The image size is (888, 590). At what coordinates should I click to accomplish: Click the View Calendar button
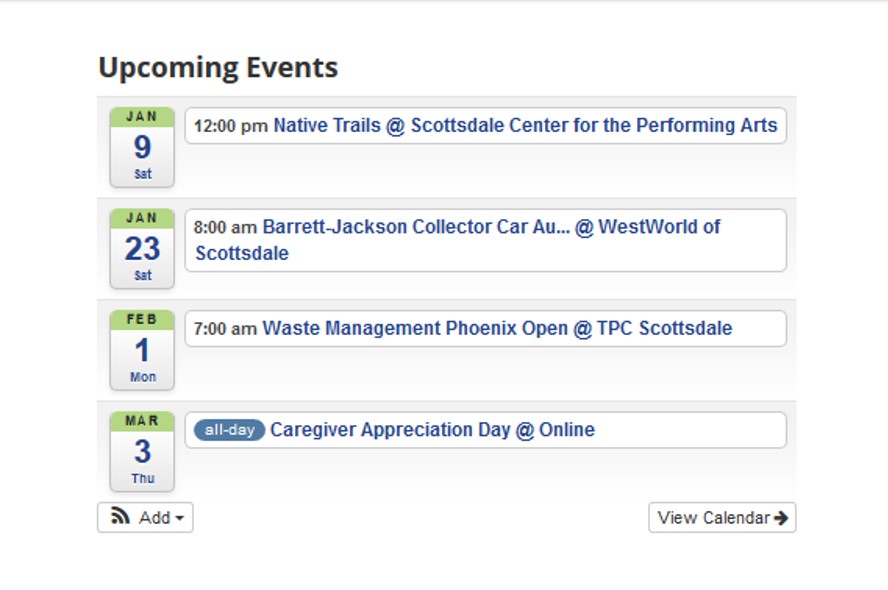pos(722,518)
